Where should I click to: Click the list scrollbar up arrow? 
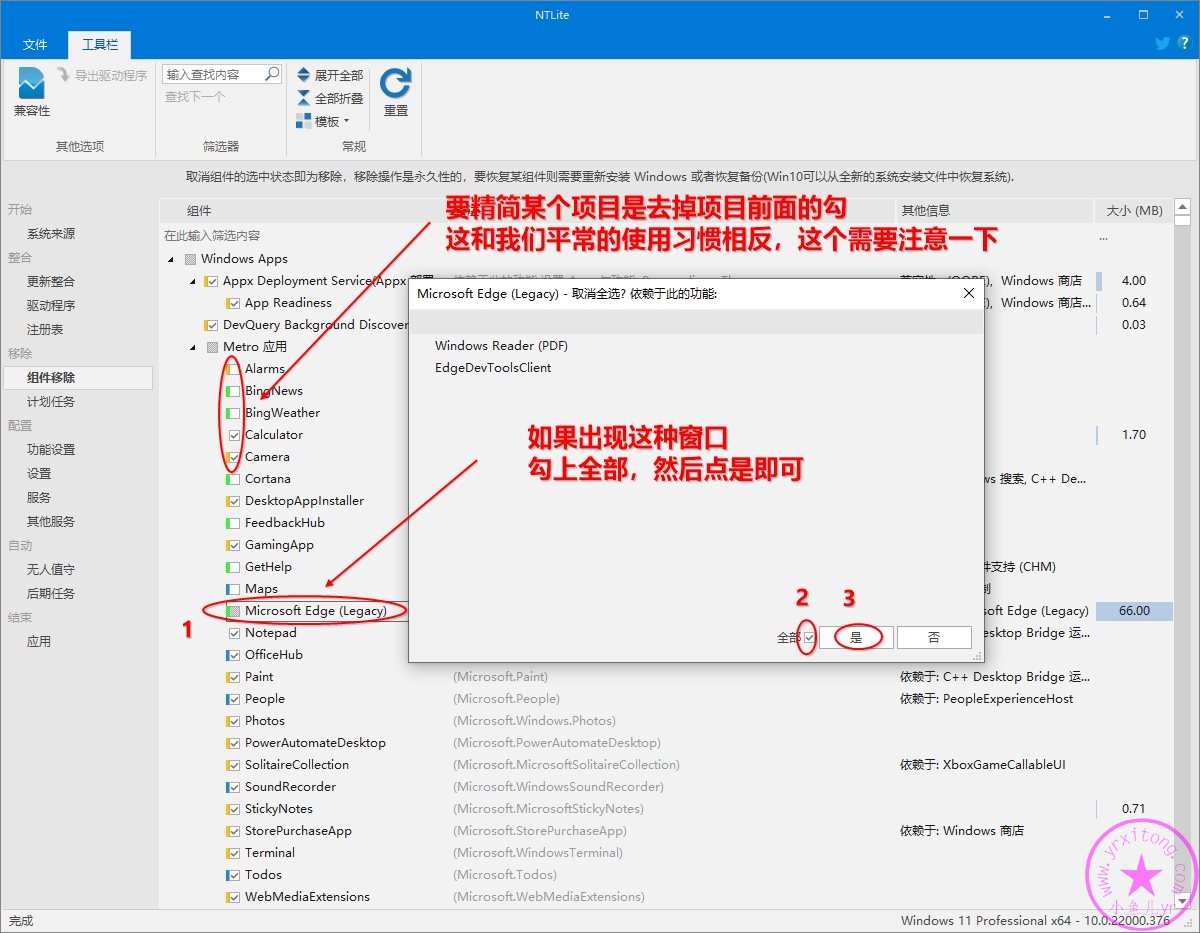pos(1182,209)
